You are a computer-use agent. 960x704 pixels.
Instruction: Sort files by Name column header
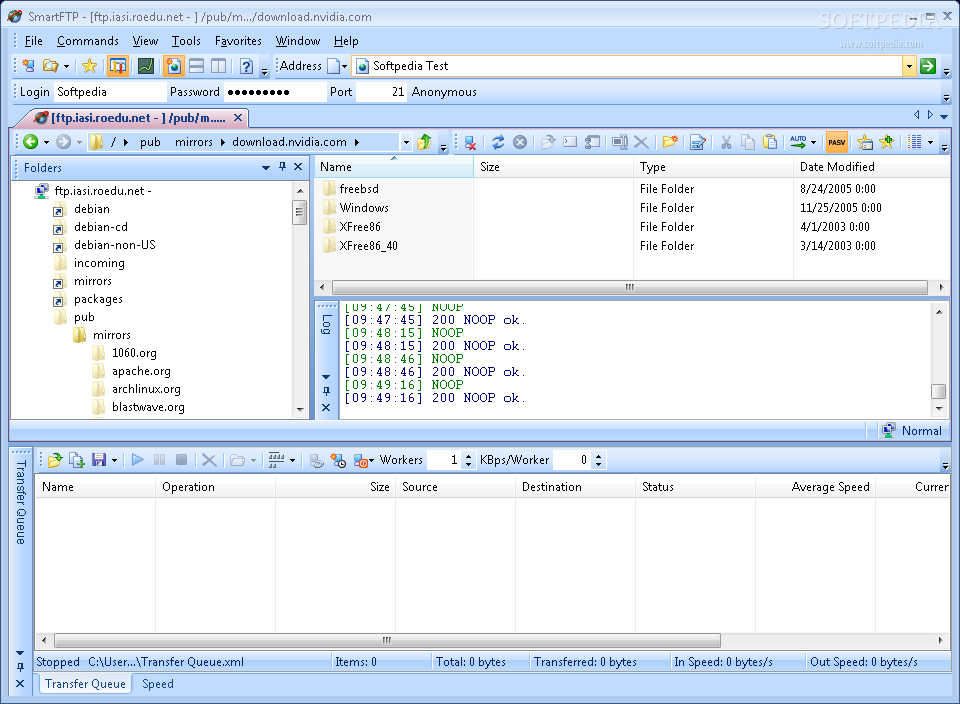point(394,167)
